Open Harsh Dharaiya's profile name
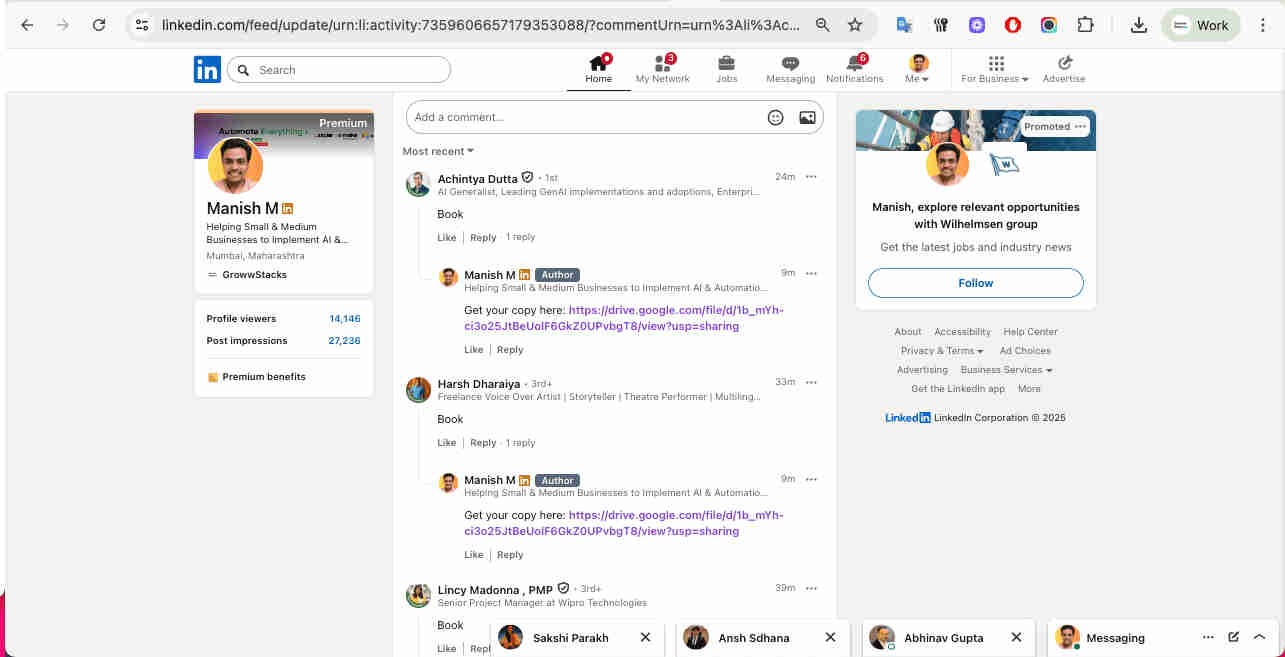The image size is (1285, 657). (478, 384)
